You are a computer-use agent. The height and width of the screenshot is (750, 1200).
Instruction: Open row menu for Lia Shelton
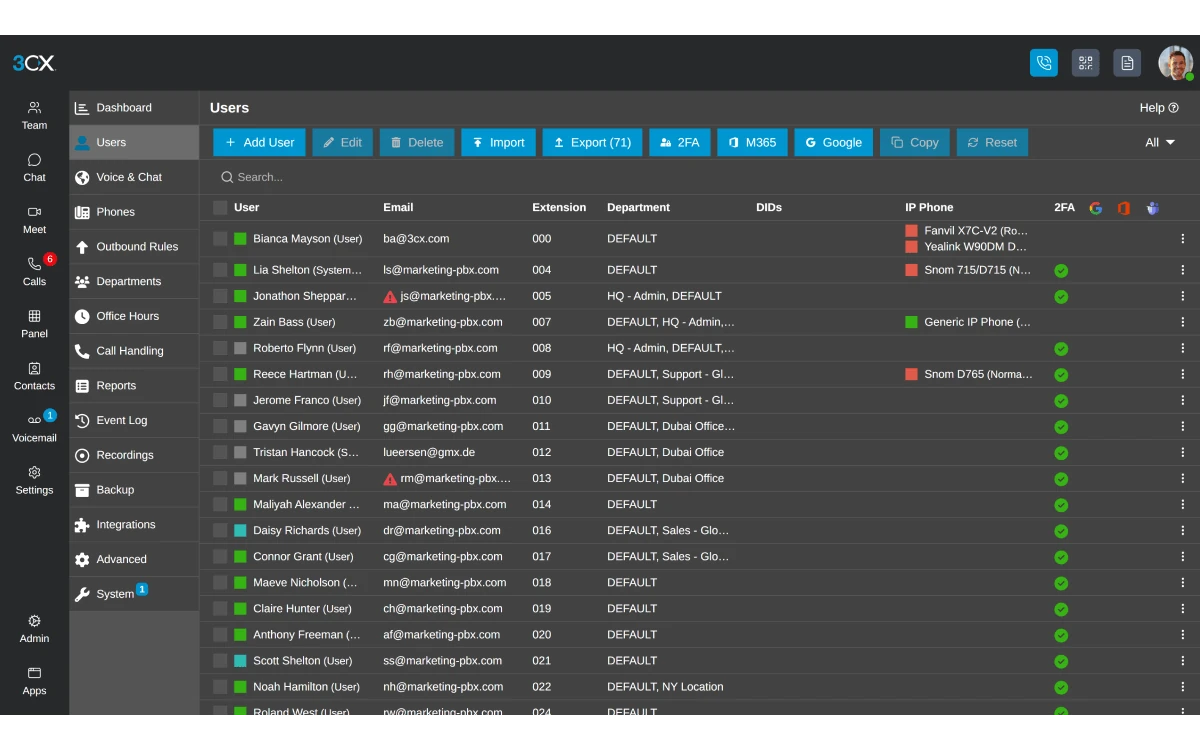1183,270
